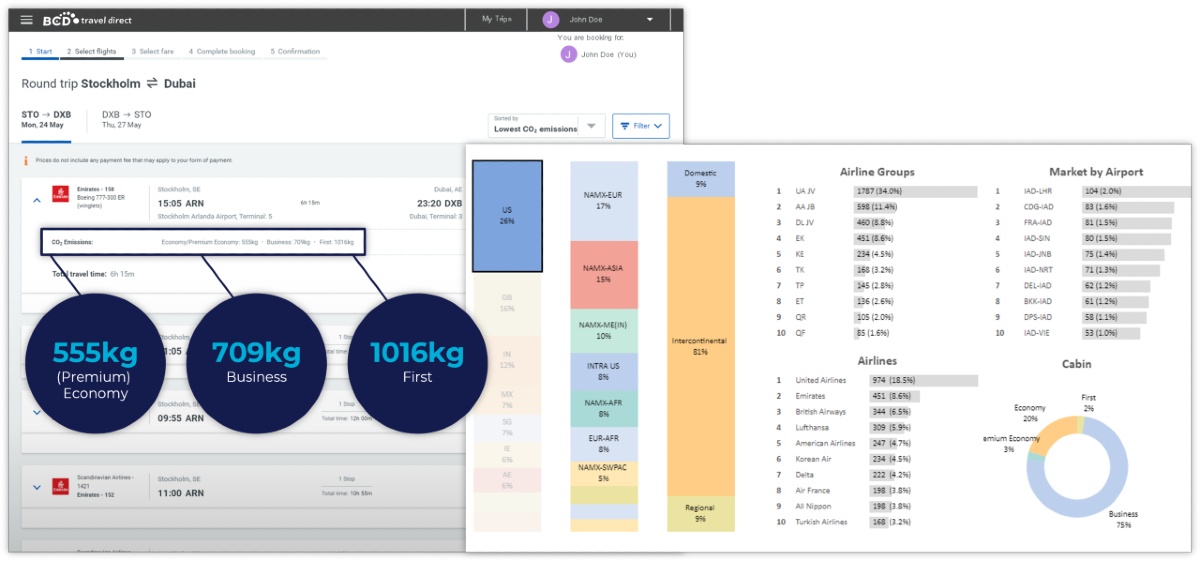Click the UA JV 1787 (34.0%) row
The height and width of the screenshot is (561, 1200).
pos(877,191)
